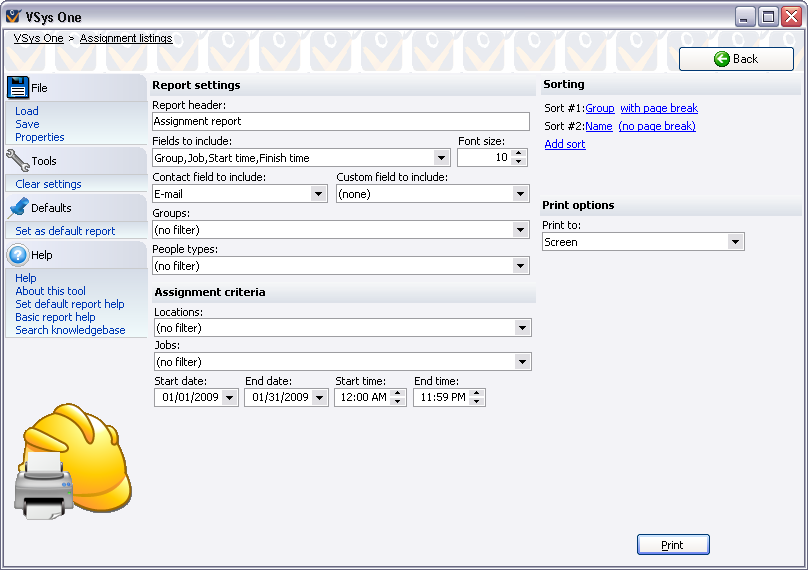The width and height of the screenshot is (808, 570).
Task: Expand the Locations filter dropdown
Action: pos(523,328)
